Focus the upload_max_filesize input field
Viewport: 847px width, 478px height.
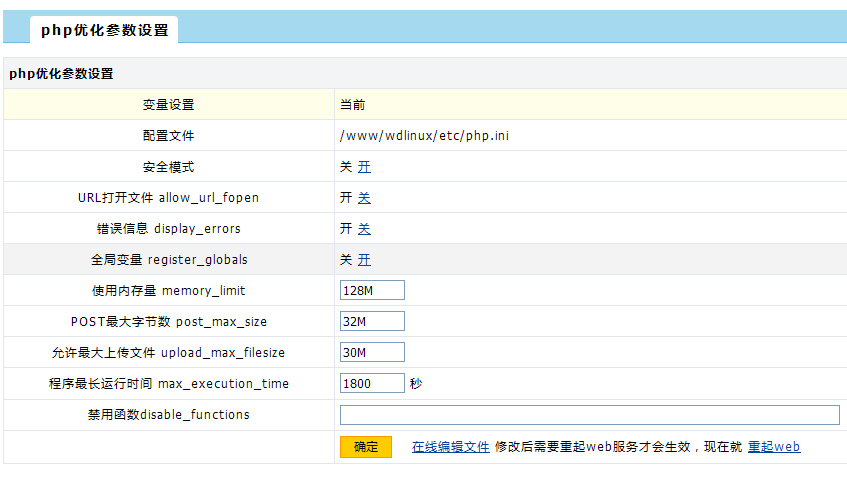372,352
